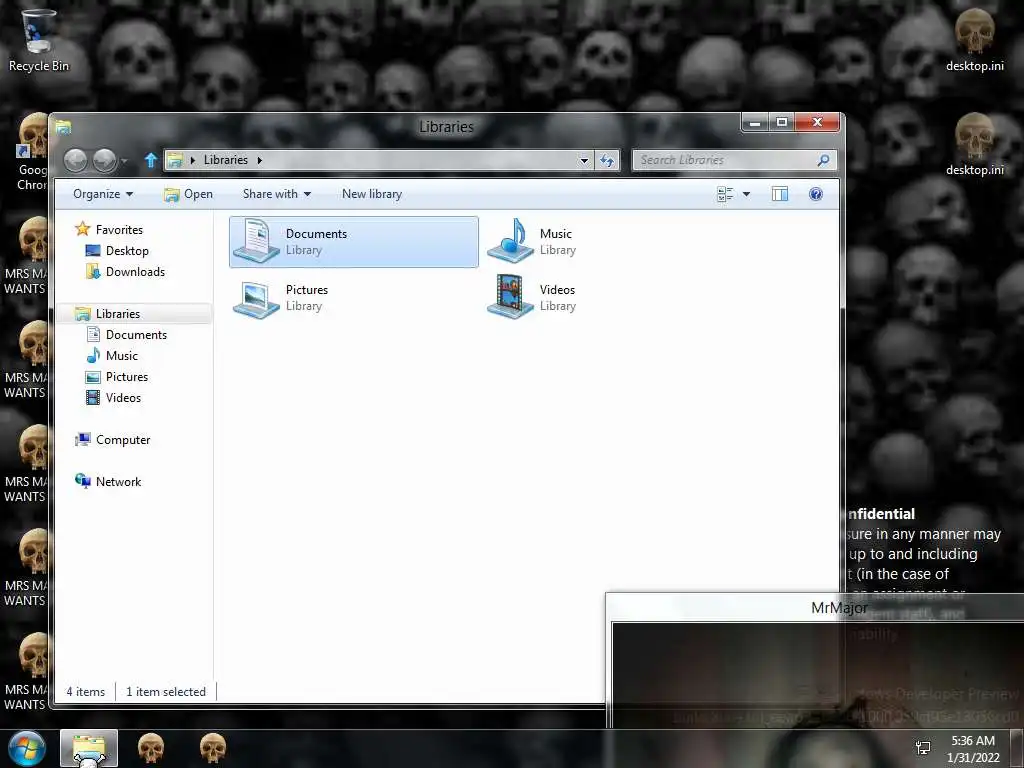Click New library button
The height and width of the screenshot is (768, 1024).
click(x=372, y=194)
